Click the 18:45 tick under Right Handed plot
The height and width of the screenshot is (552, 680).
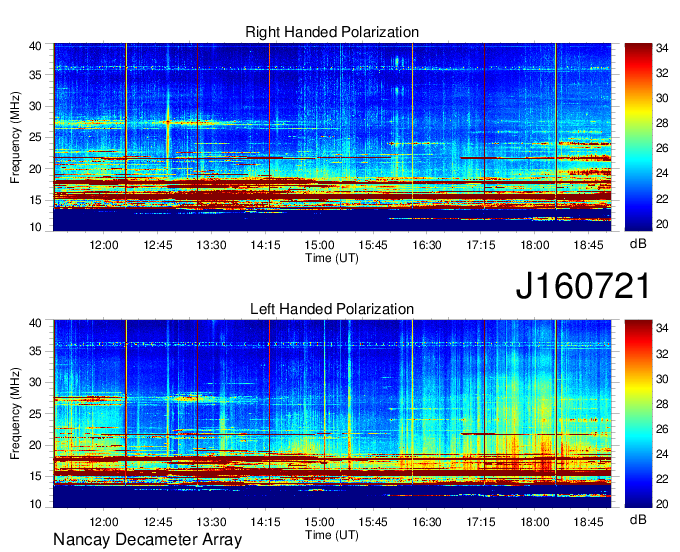(588, 245)
